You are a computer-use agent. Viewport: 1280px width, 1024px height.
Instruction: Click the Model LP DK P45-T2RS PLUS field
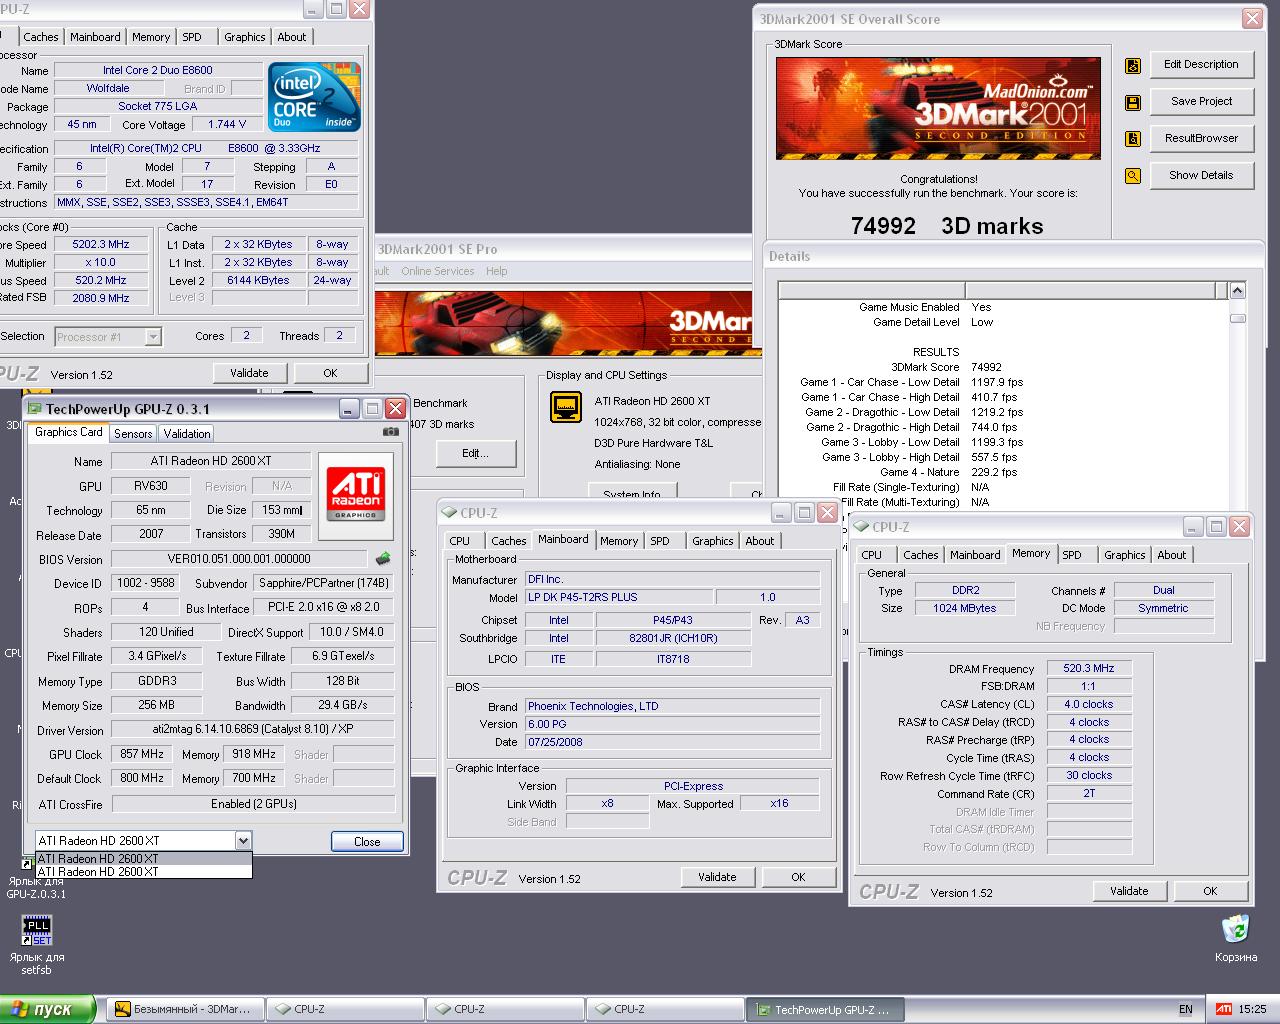[x=619, y=597]
